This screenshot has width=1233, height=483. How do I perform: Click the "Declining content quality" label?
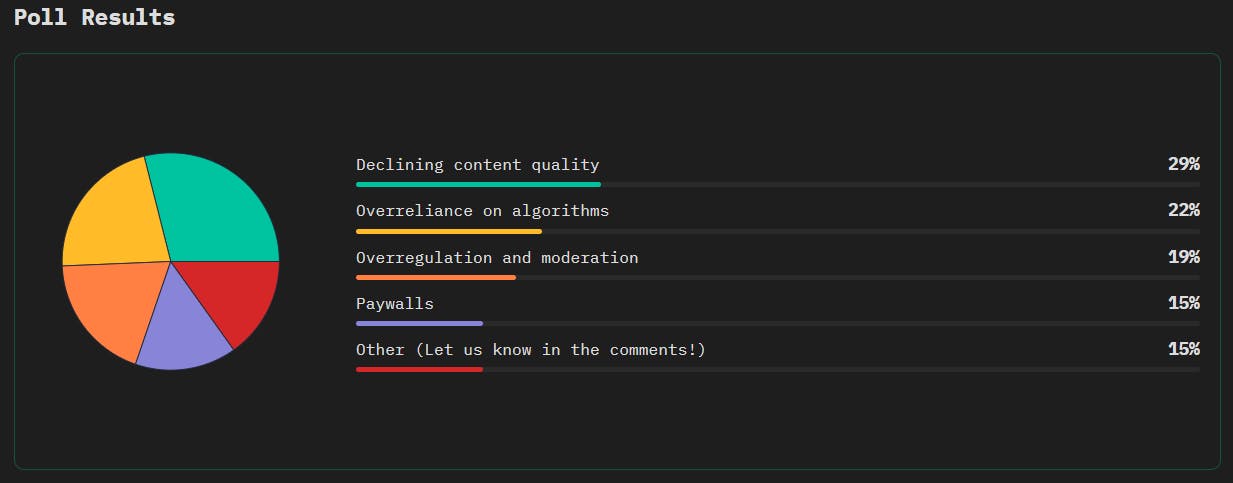pyautogui.click(x=478, y=165)
